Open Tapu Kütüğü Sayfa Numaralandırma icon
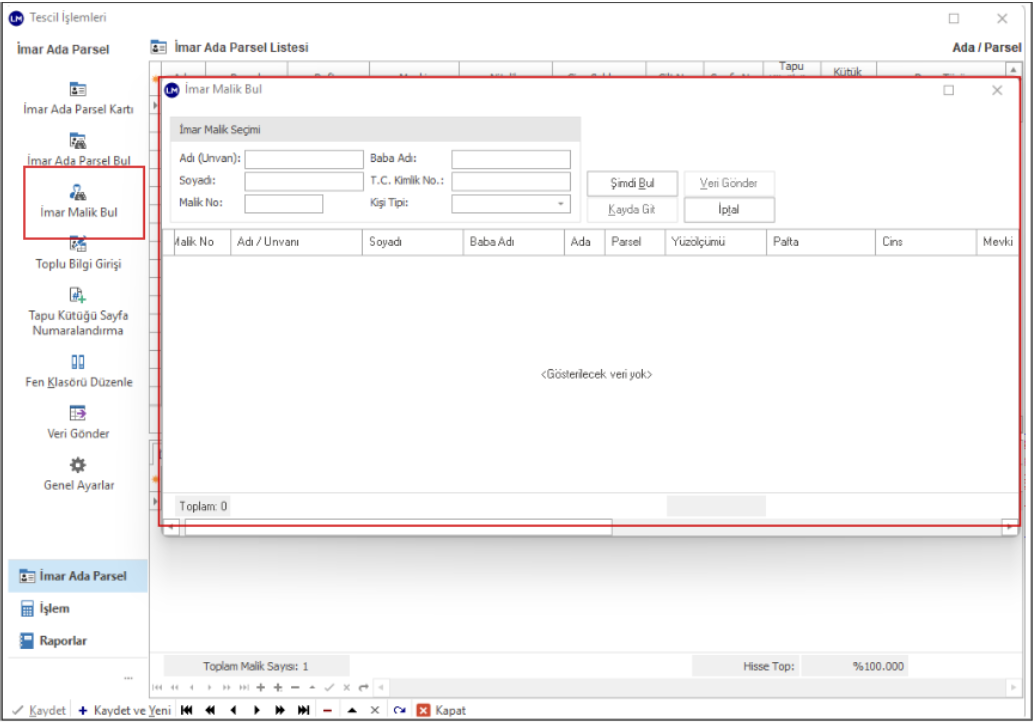1033x722 pixels. pos(77,296)
